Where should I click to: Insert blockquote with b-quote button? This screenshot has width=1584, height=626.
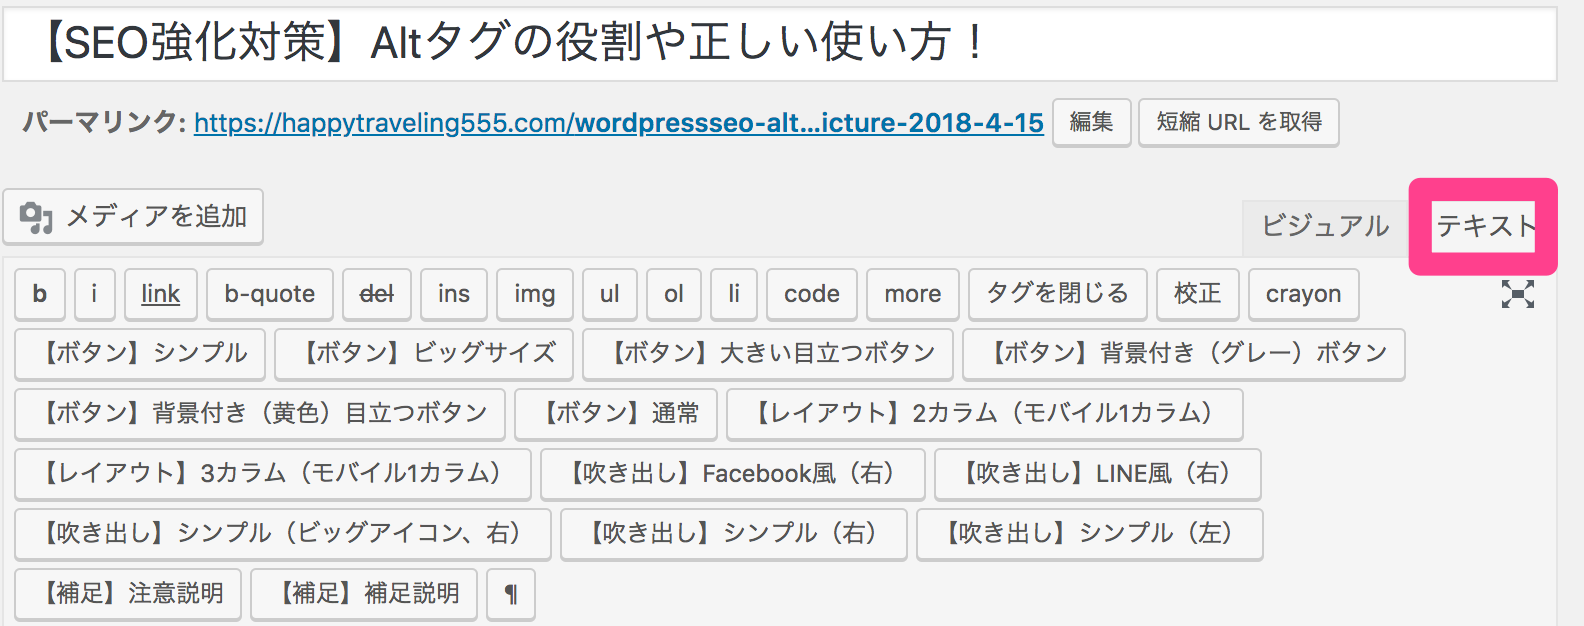pyautogui.click(x=270, y=294)
